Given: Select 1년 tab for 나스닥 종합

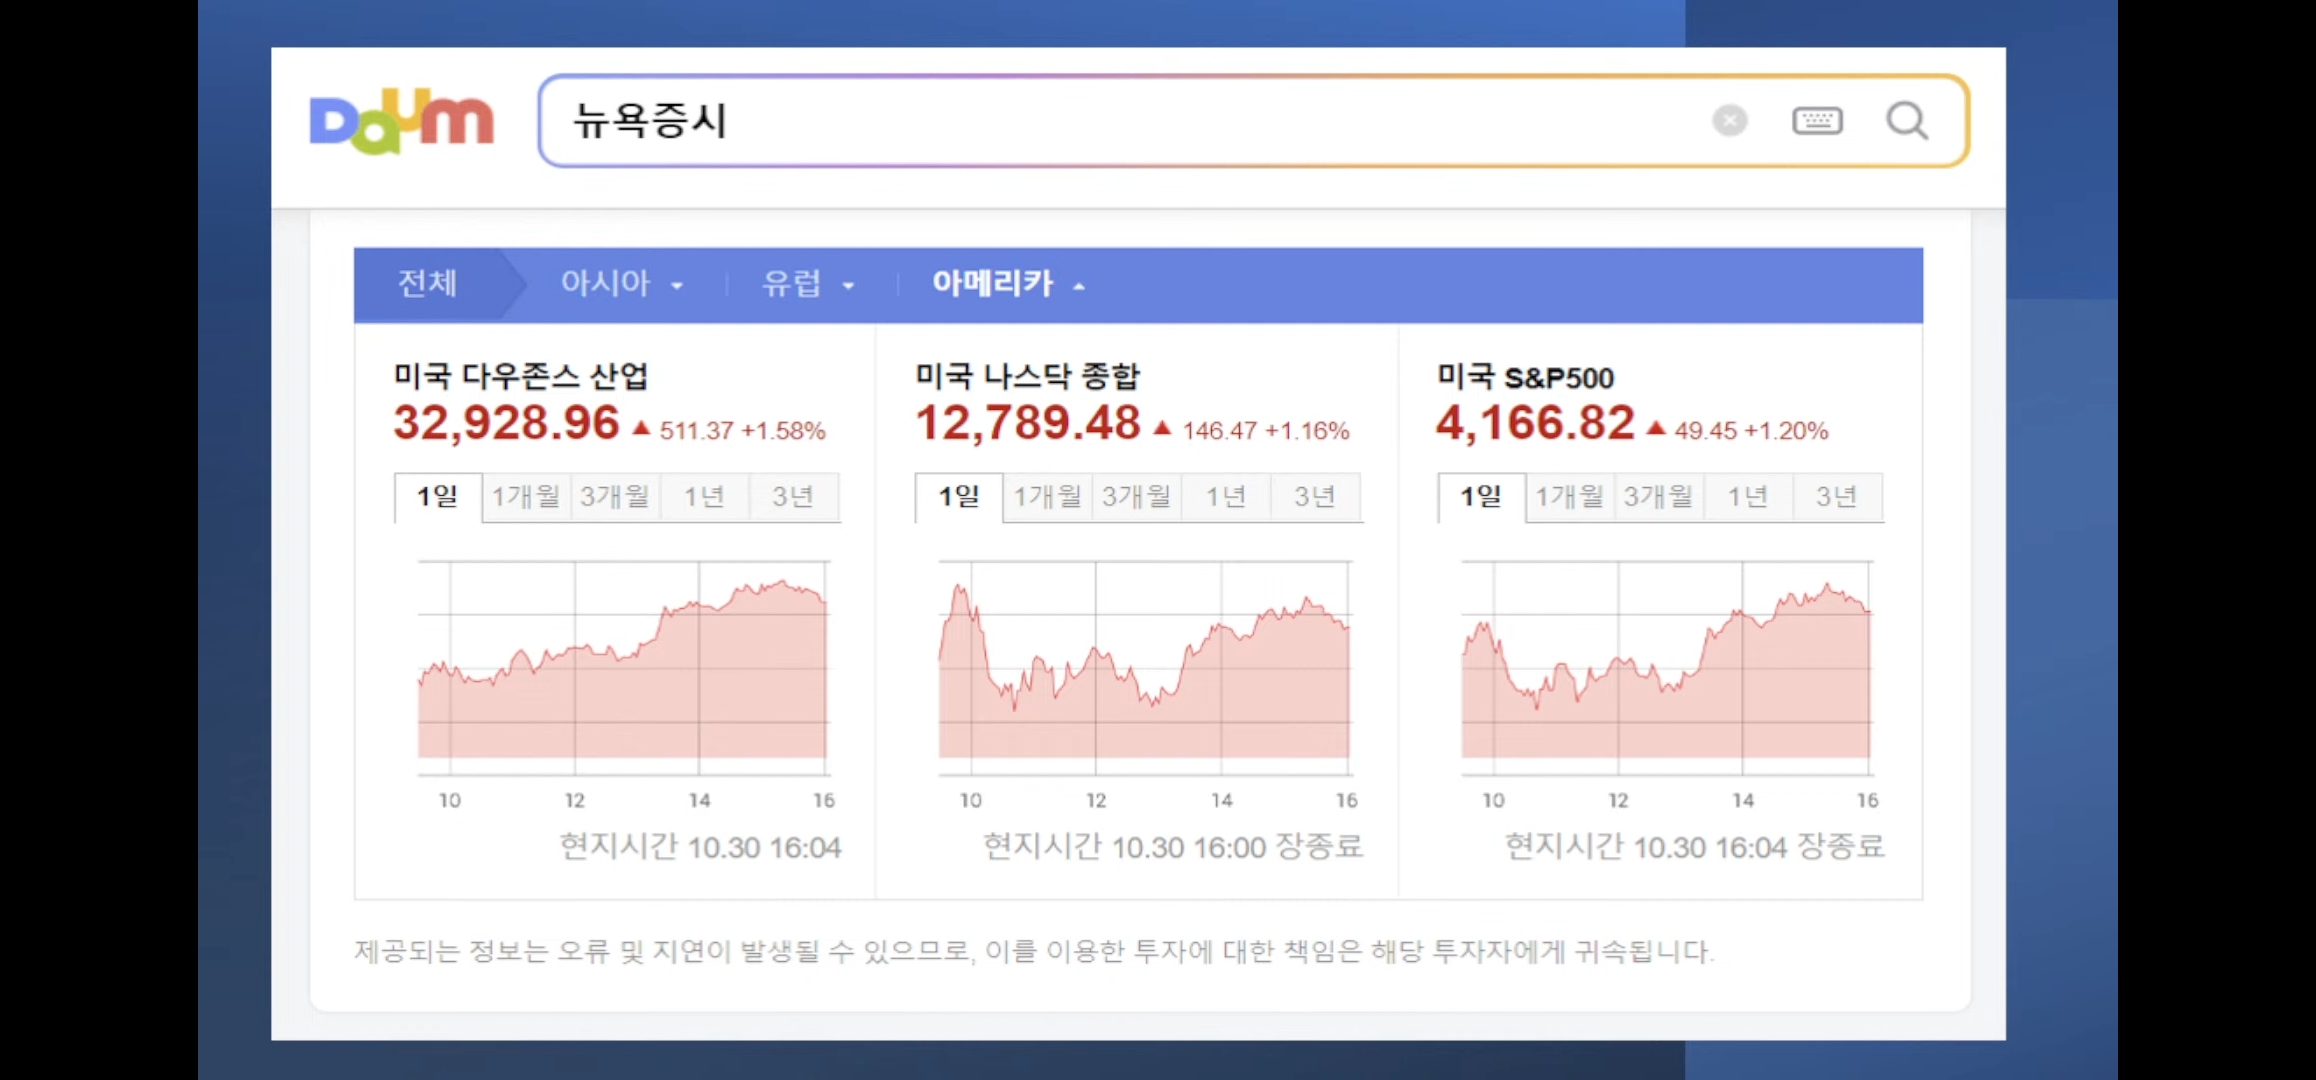Looking at the screenshot, I should point(1226,497).
